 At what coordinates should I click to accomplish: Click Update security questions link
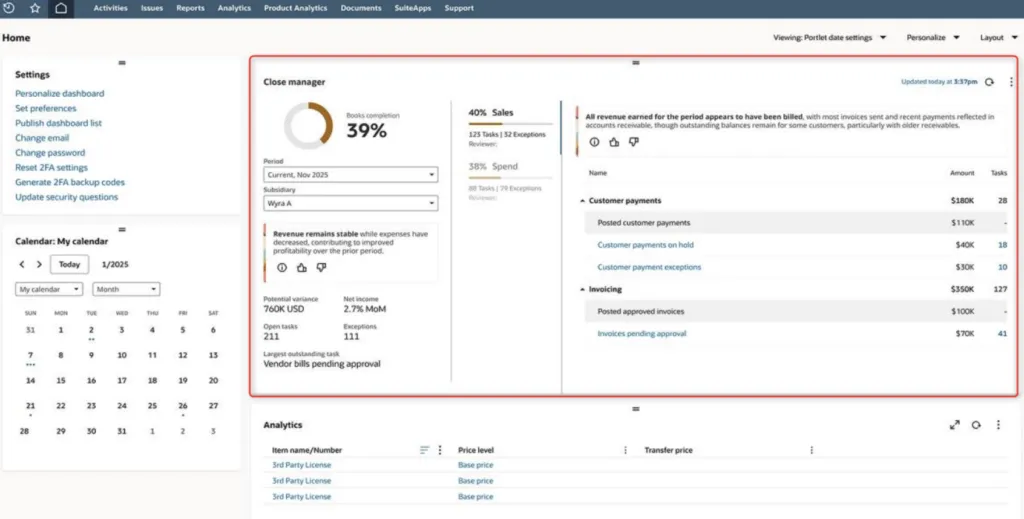coord(67,197)
